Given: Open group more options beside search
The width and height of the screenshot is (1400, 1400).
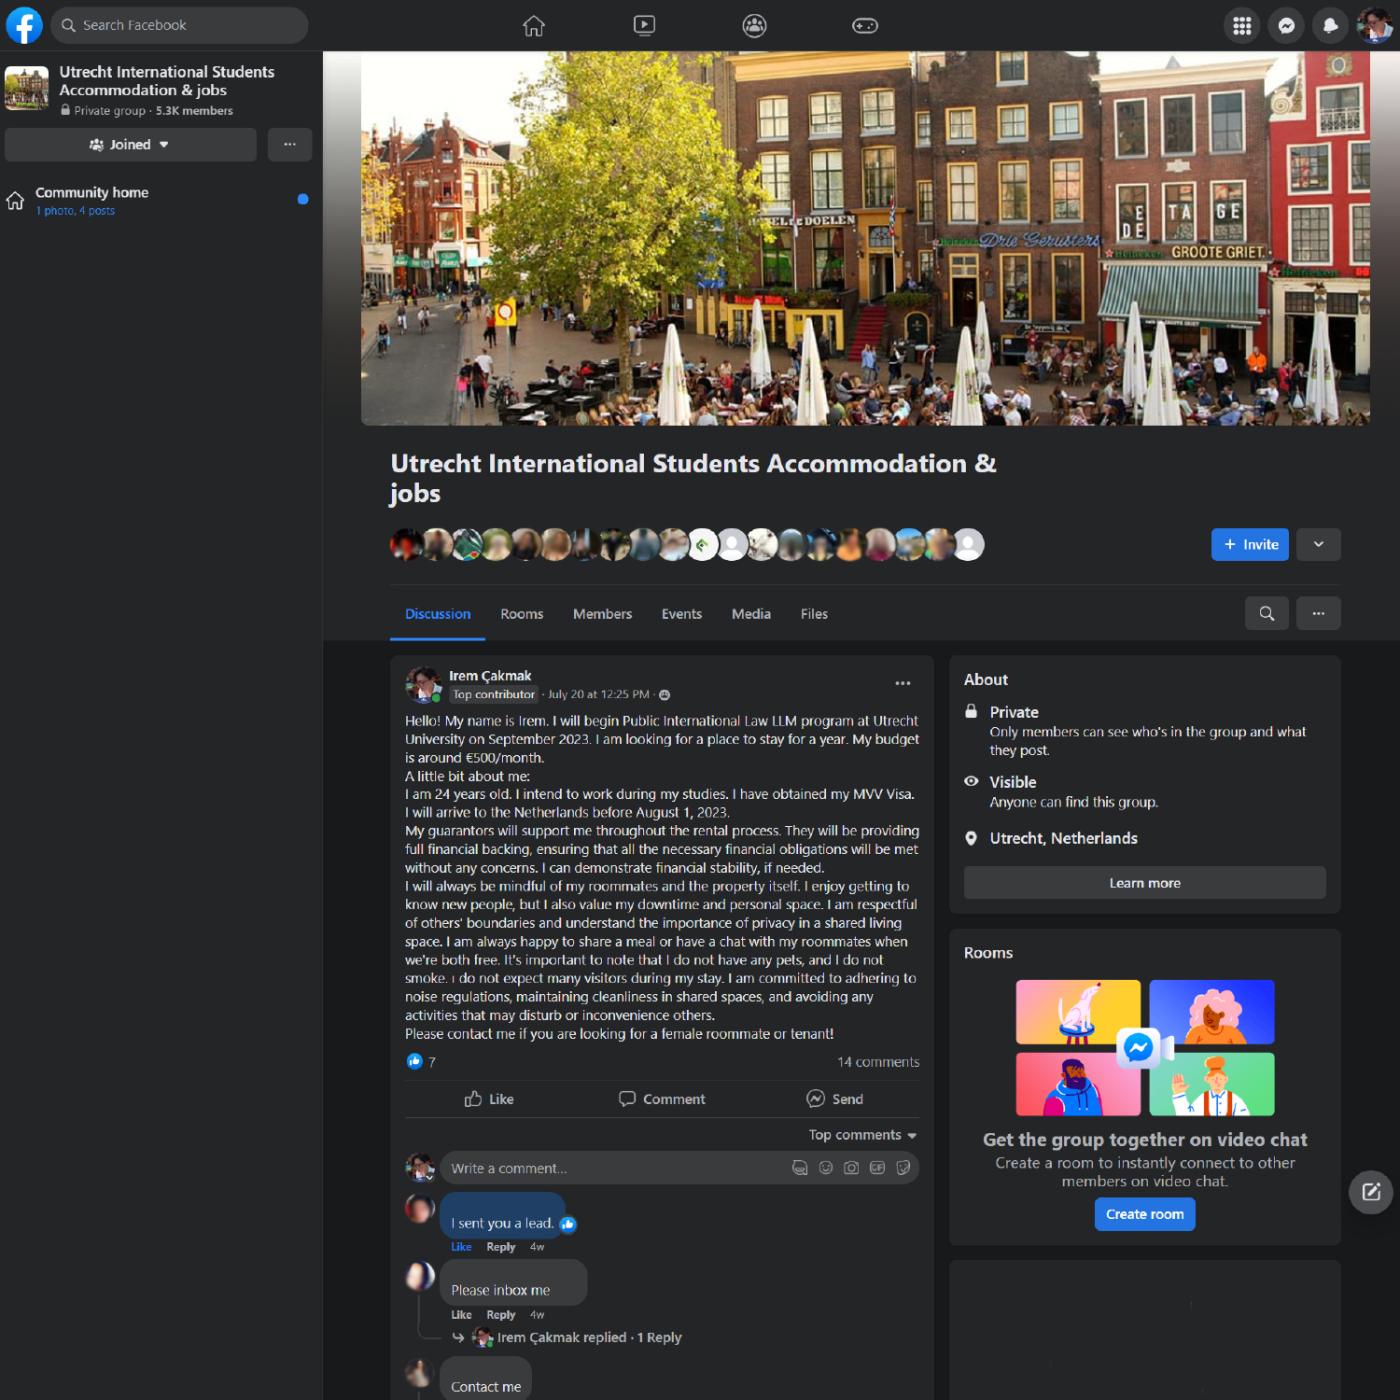Looking at the screenshot, I should (1318, 613).
